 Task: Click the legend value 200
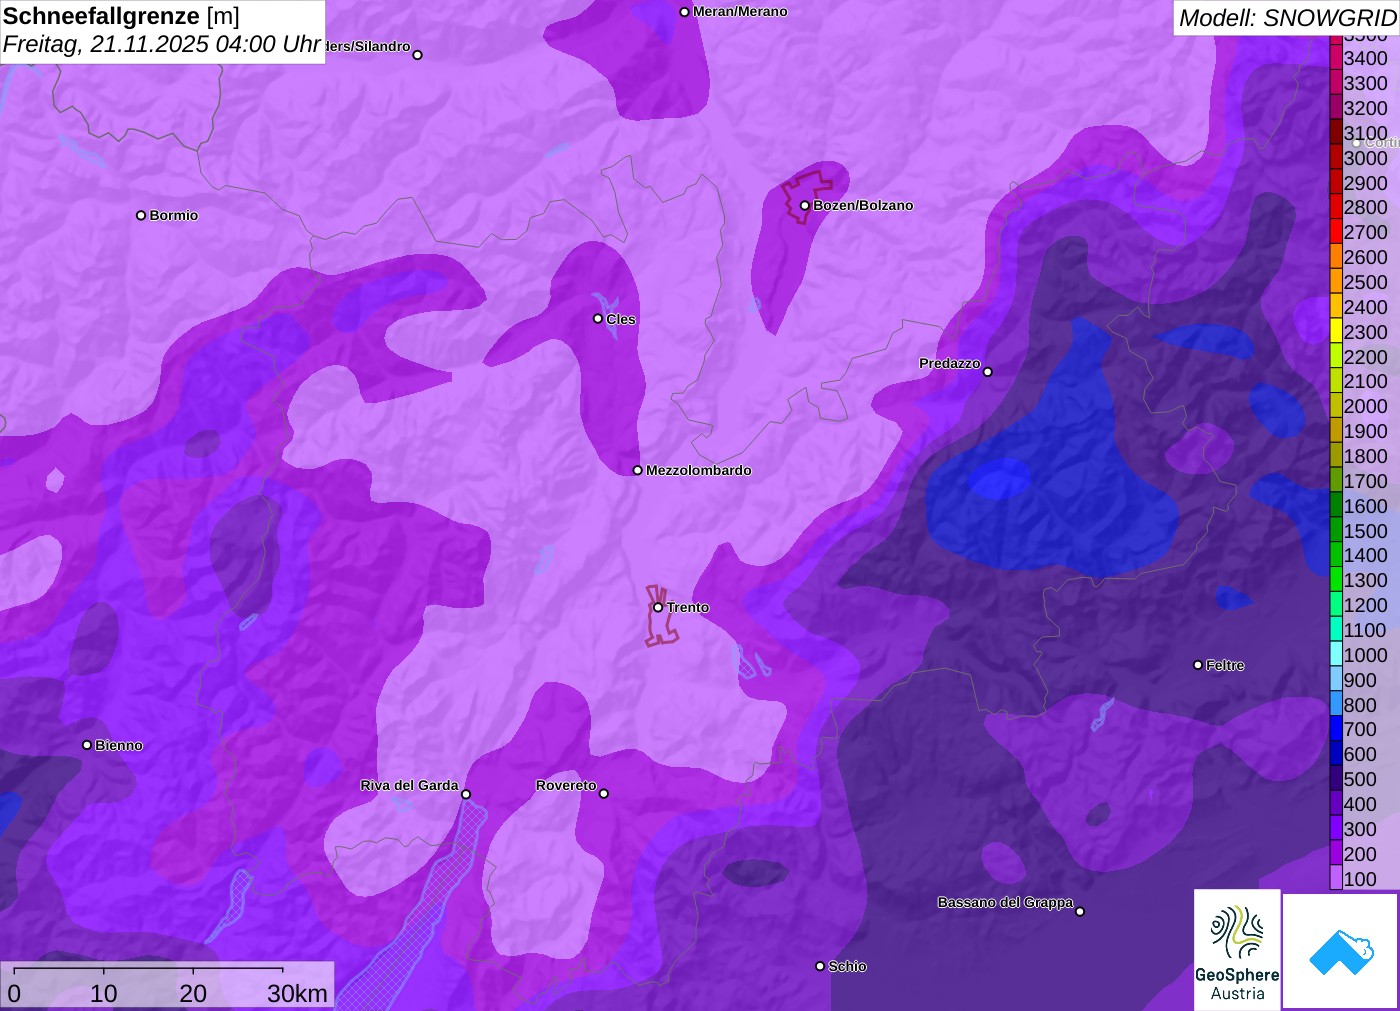pos(1360,854)
